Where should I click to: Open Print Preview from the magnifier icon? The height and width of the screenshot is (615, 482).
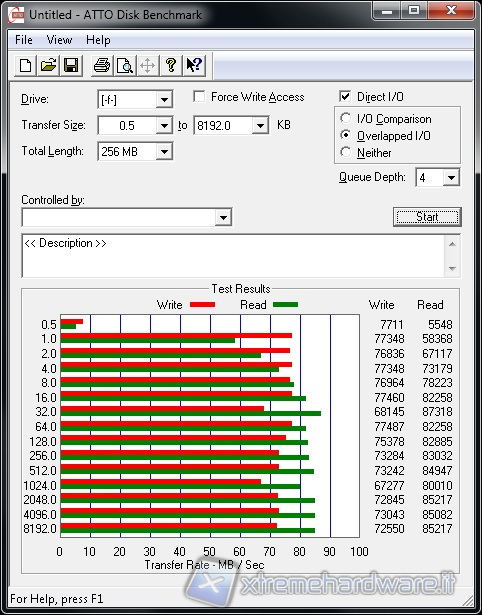pyautogui.click(x=125, y=65)
